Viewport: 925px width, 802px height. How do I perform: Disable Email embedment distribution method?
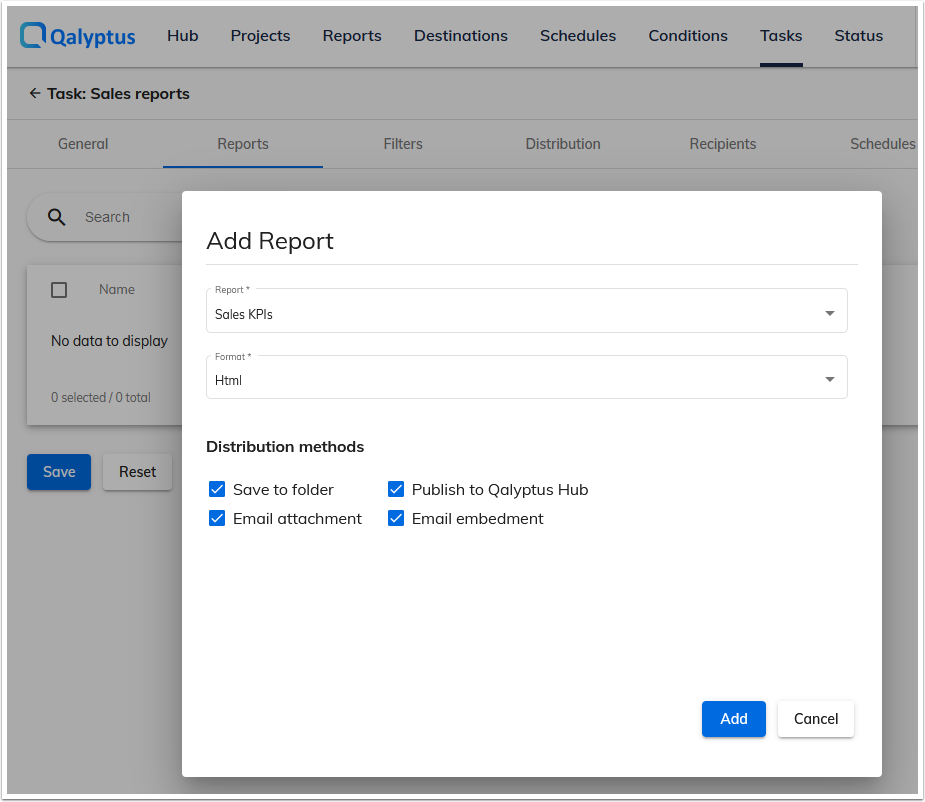pyautogui.click(x=396, y=518)
